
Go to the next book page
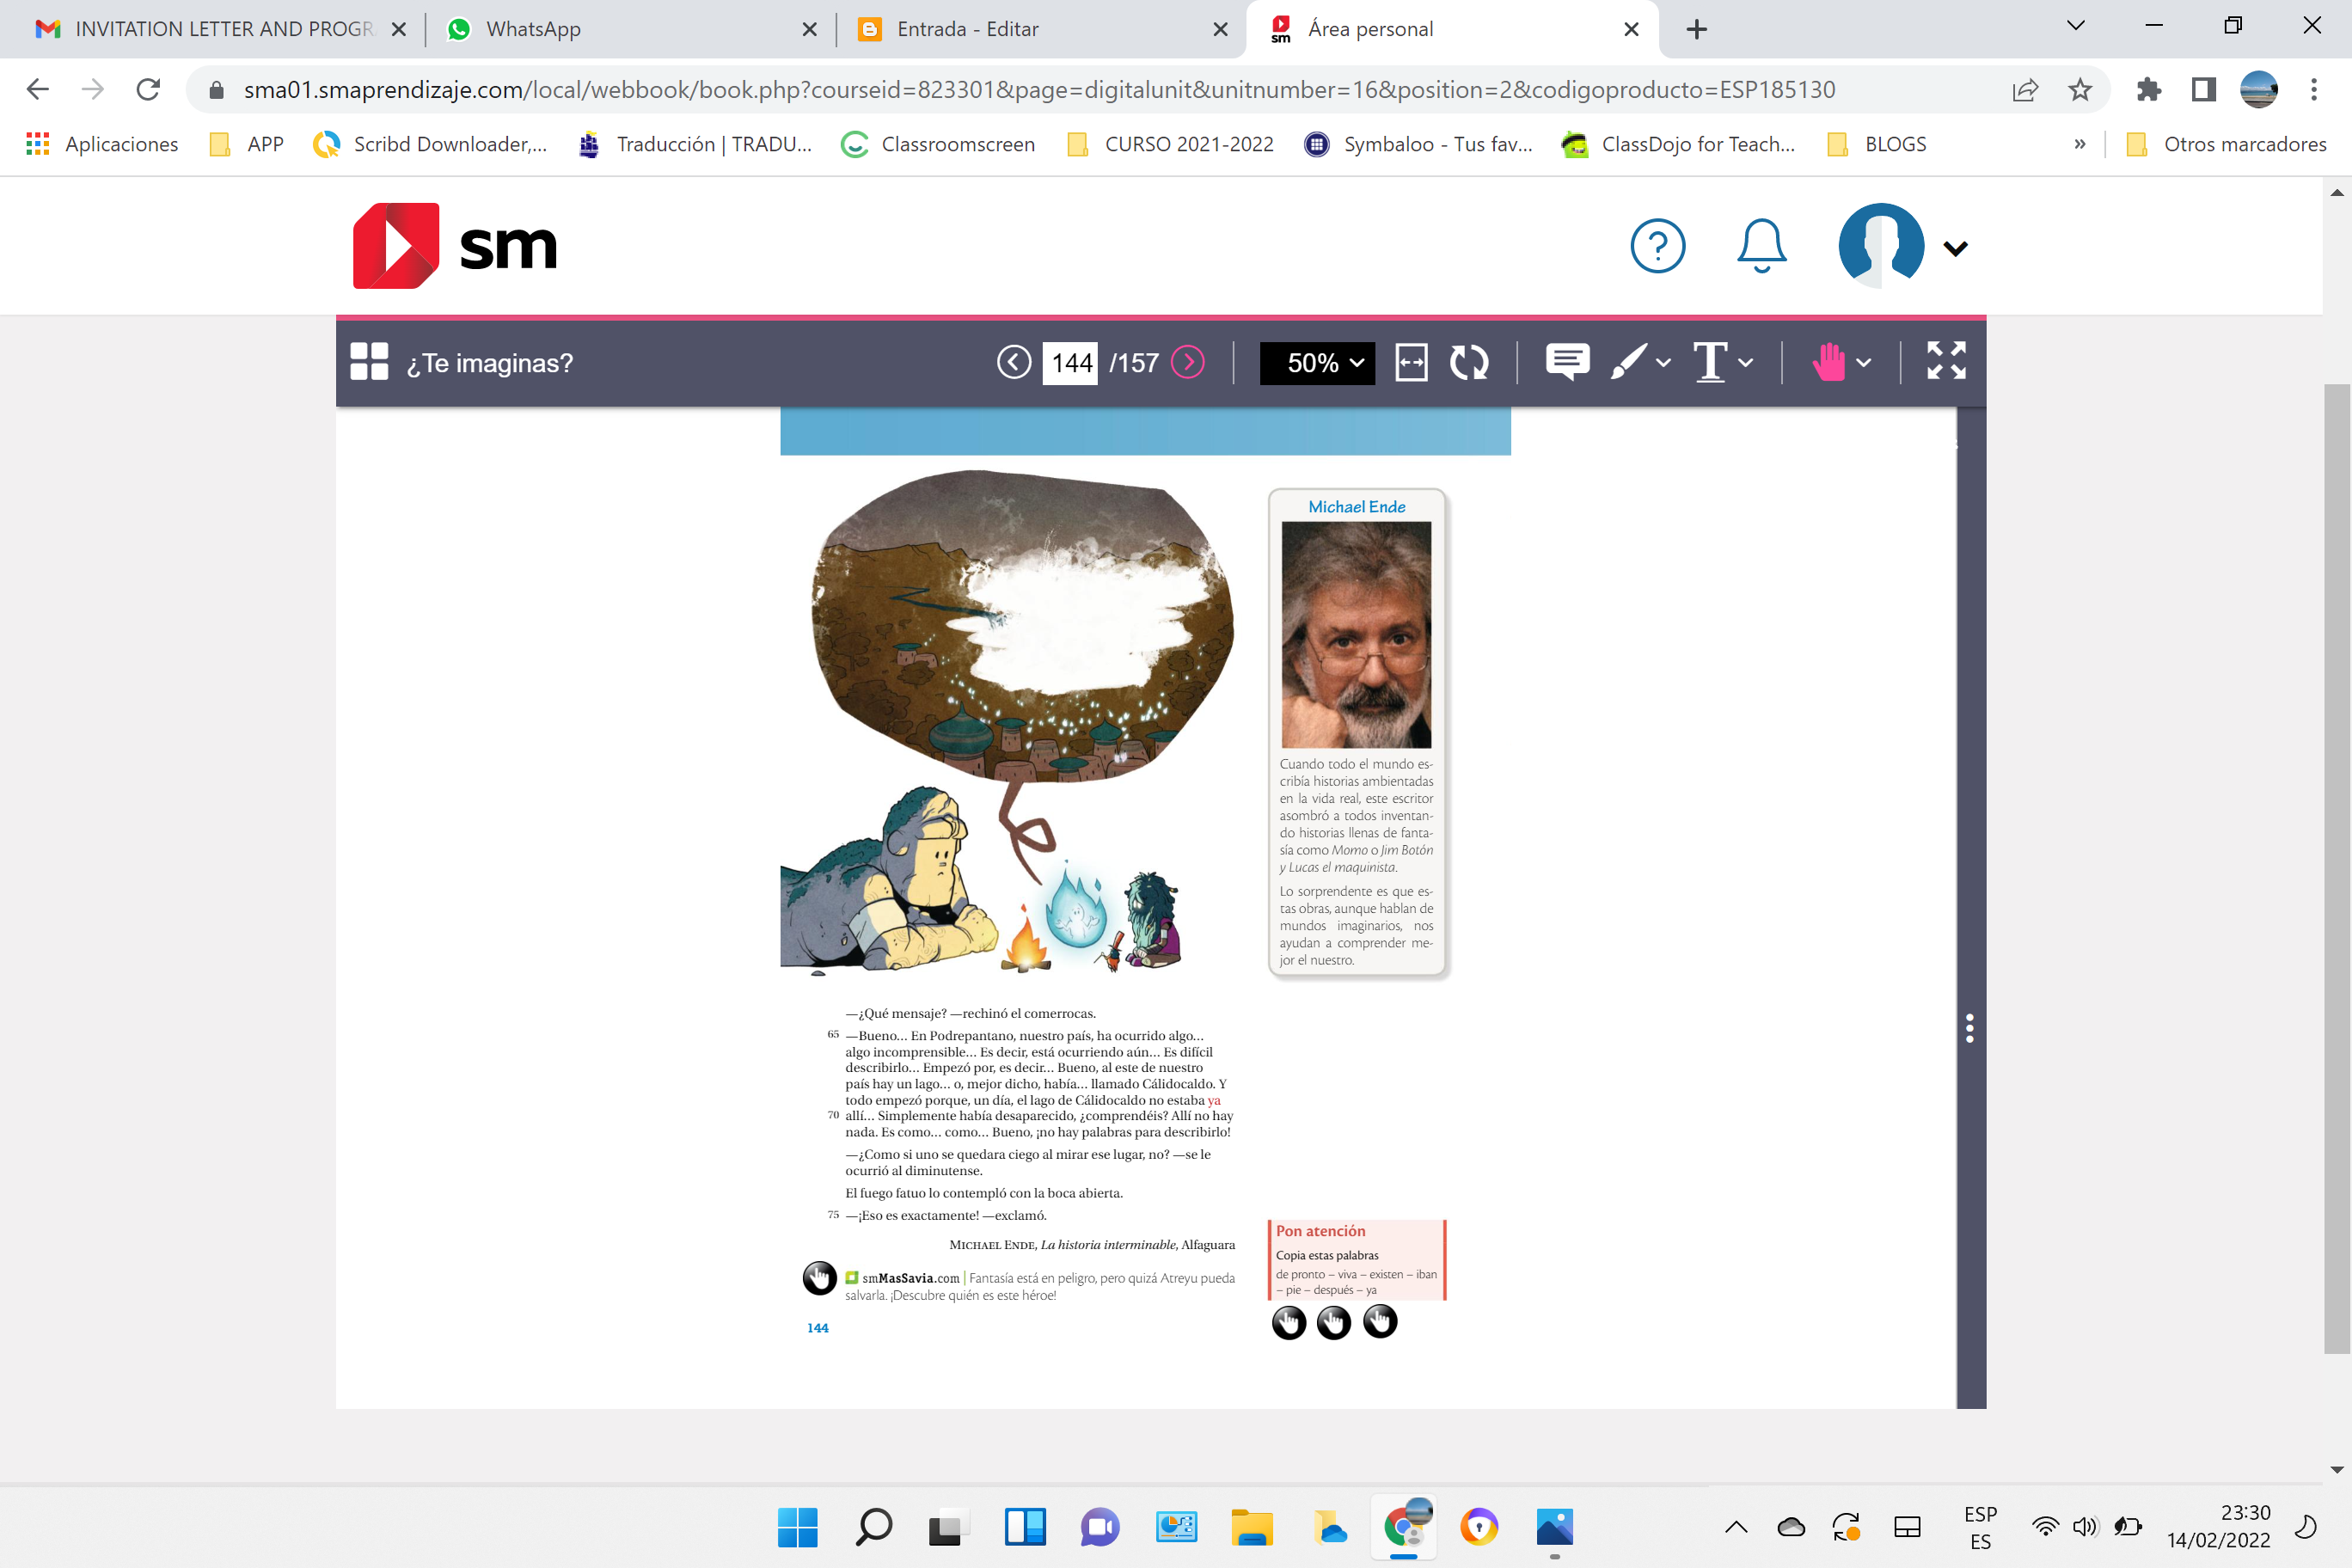coord(1188,362)
